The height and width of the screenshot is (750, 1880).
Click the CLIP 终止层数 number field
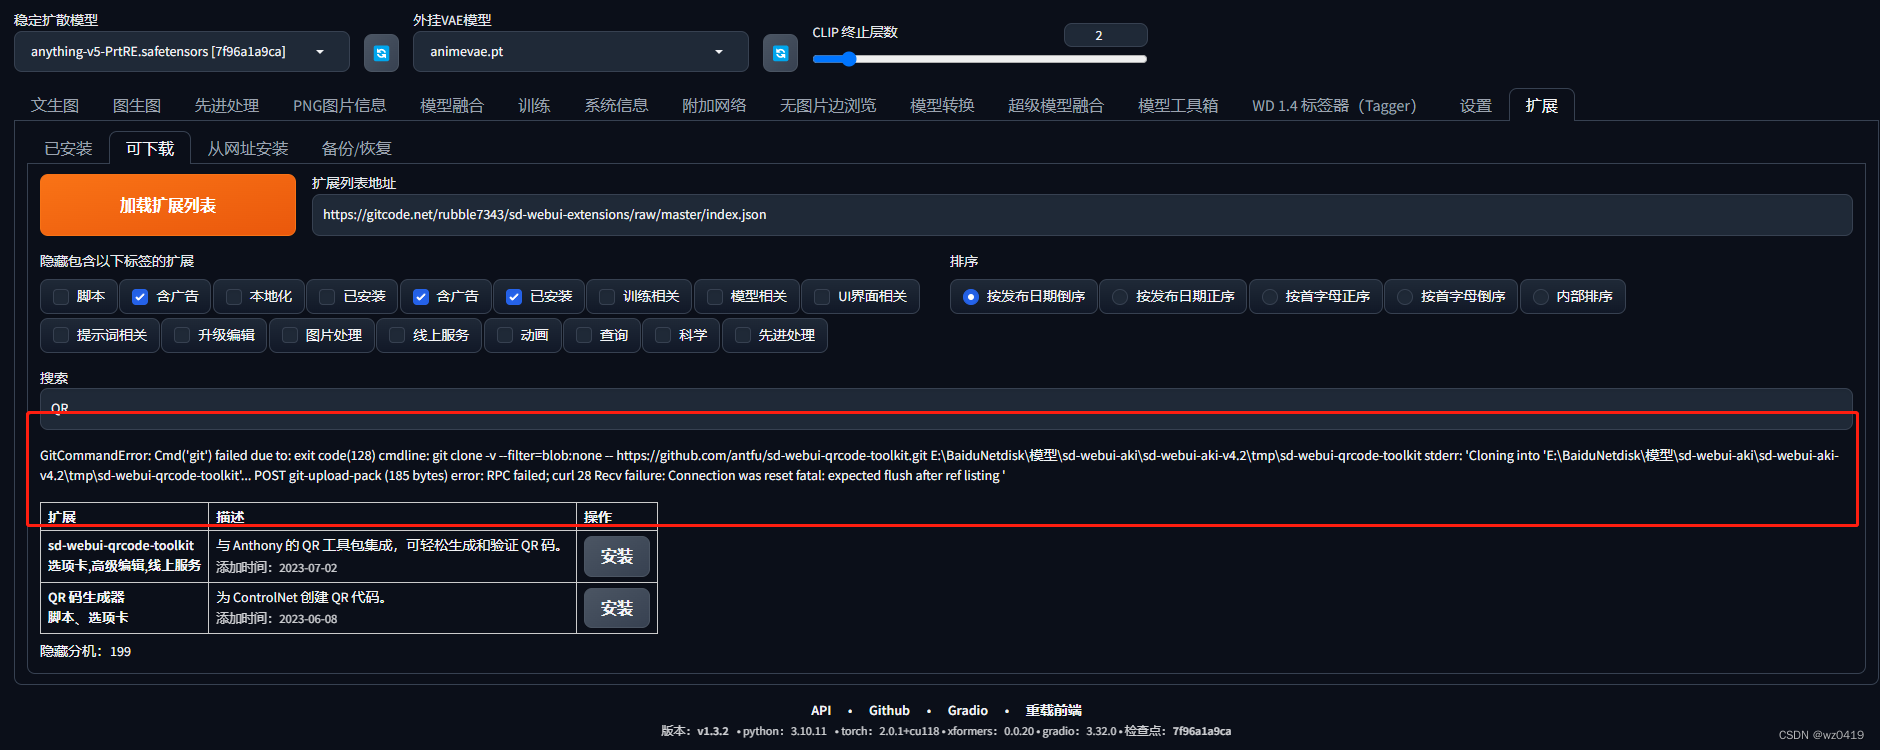pyautogui.click(x=1106, y=35)
